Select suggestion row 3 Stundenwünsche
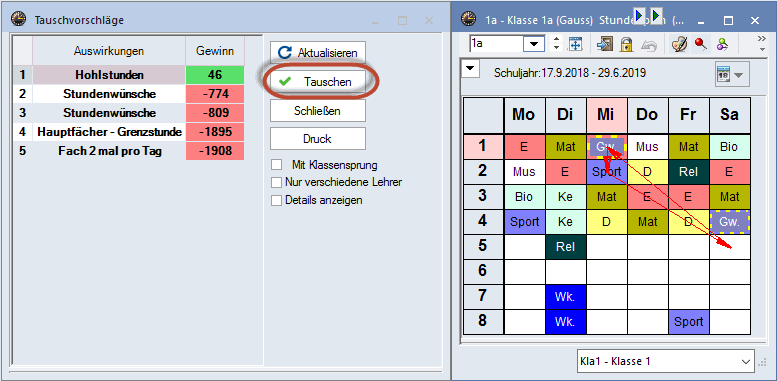The image size is (777, 381). tap(129, 113)
